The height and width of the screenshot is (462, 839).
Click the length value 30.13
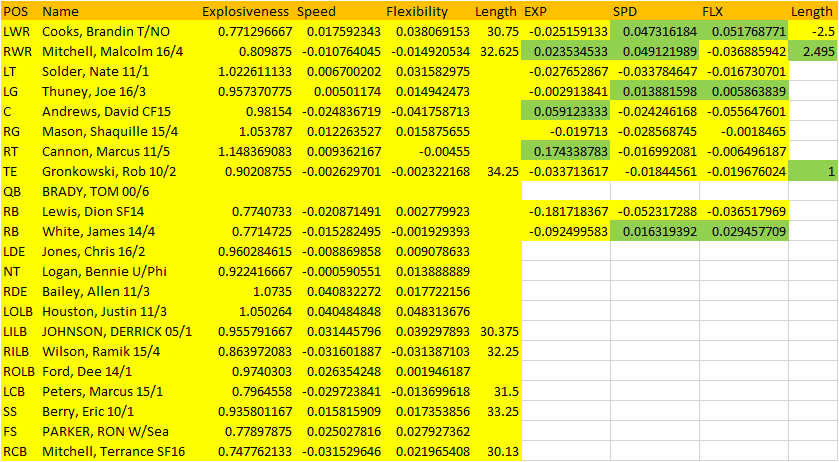tap(502, 451)
